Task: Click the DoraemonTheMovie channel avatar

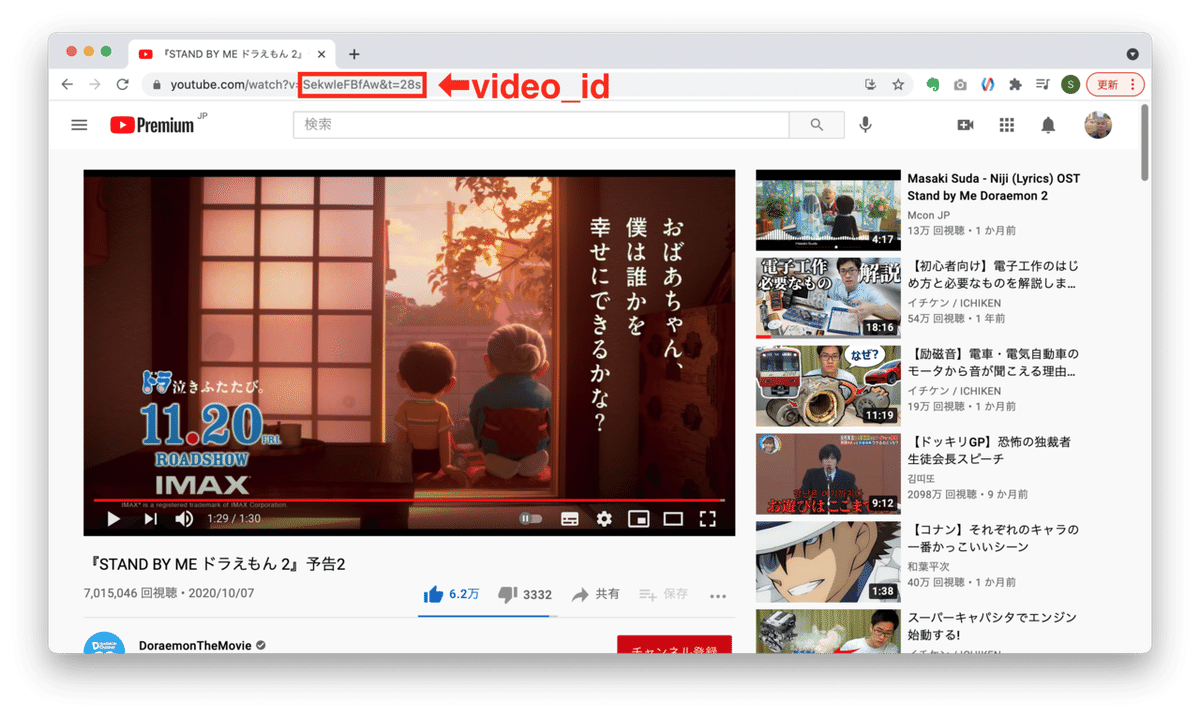Action: click(104, 643)
